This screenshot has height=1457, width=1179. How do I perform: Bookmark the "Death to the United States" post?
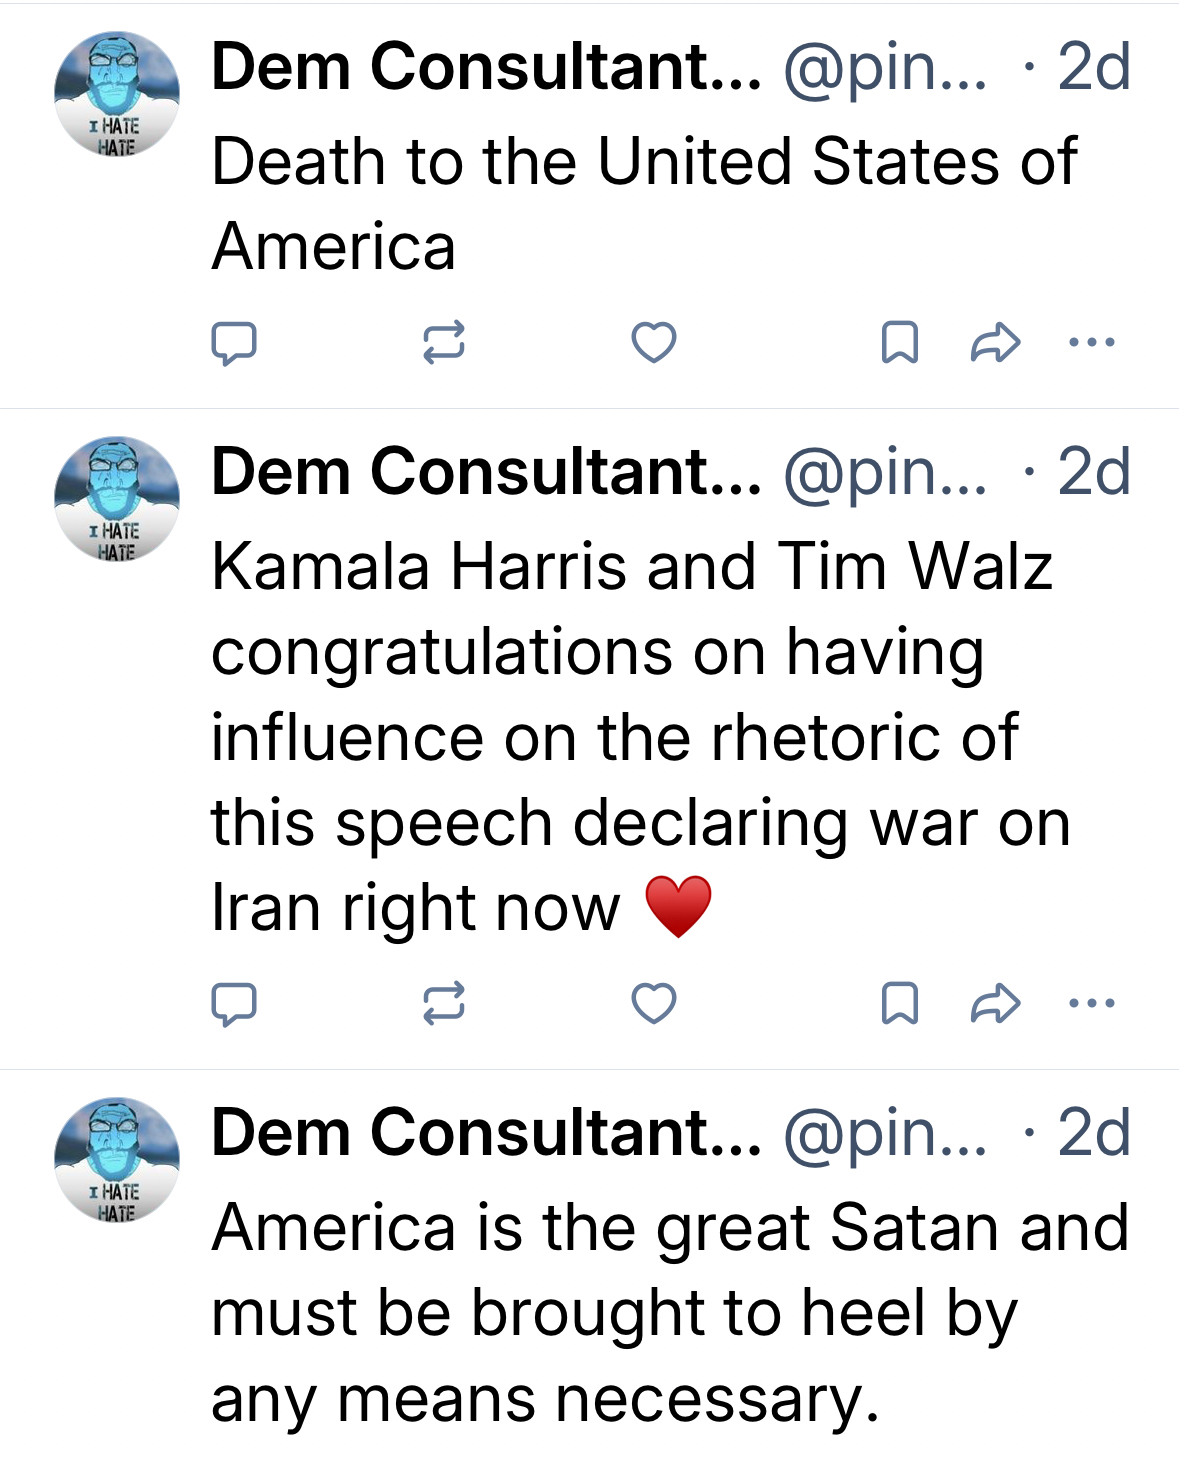(900, 342)
